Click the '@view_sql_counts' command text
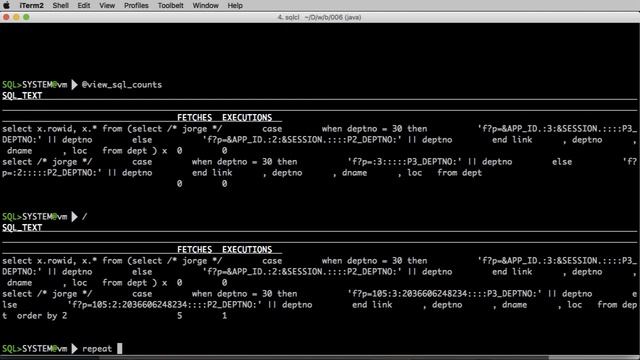 pos(122,85)
